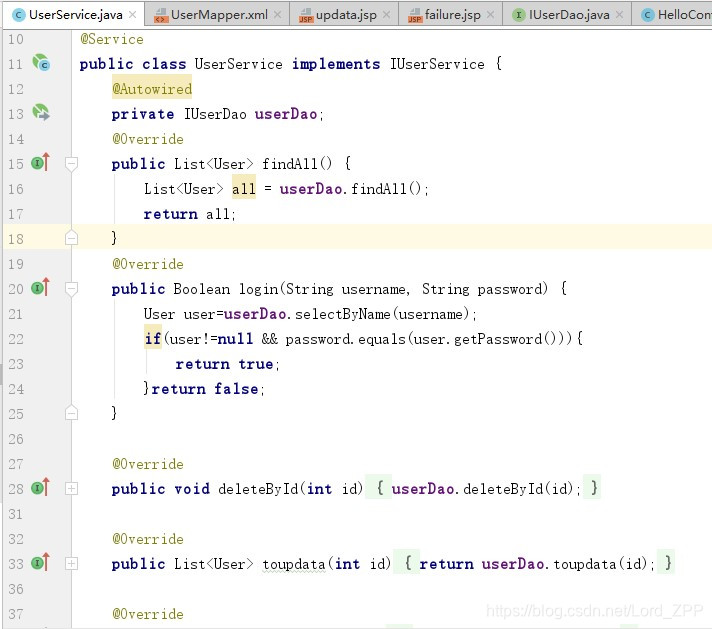The image size is (712, 629).
Task: Click the login method name on line 20
Action: [x=259, y=289]
